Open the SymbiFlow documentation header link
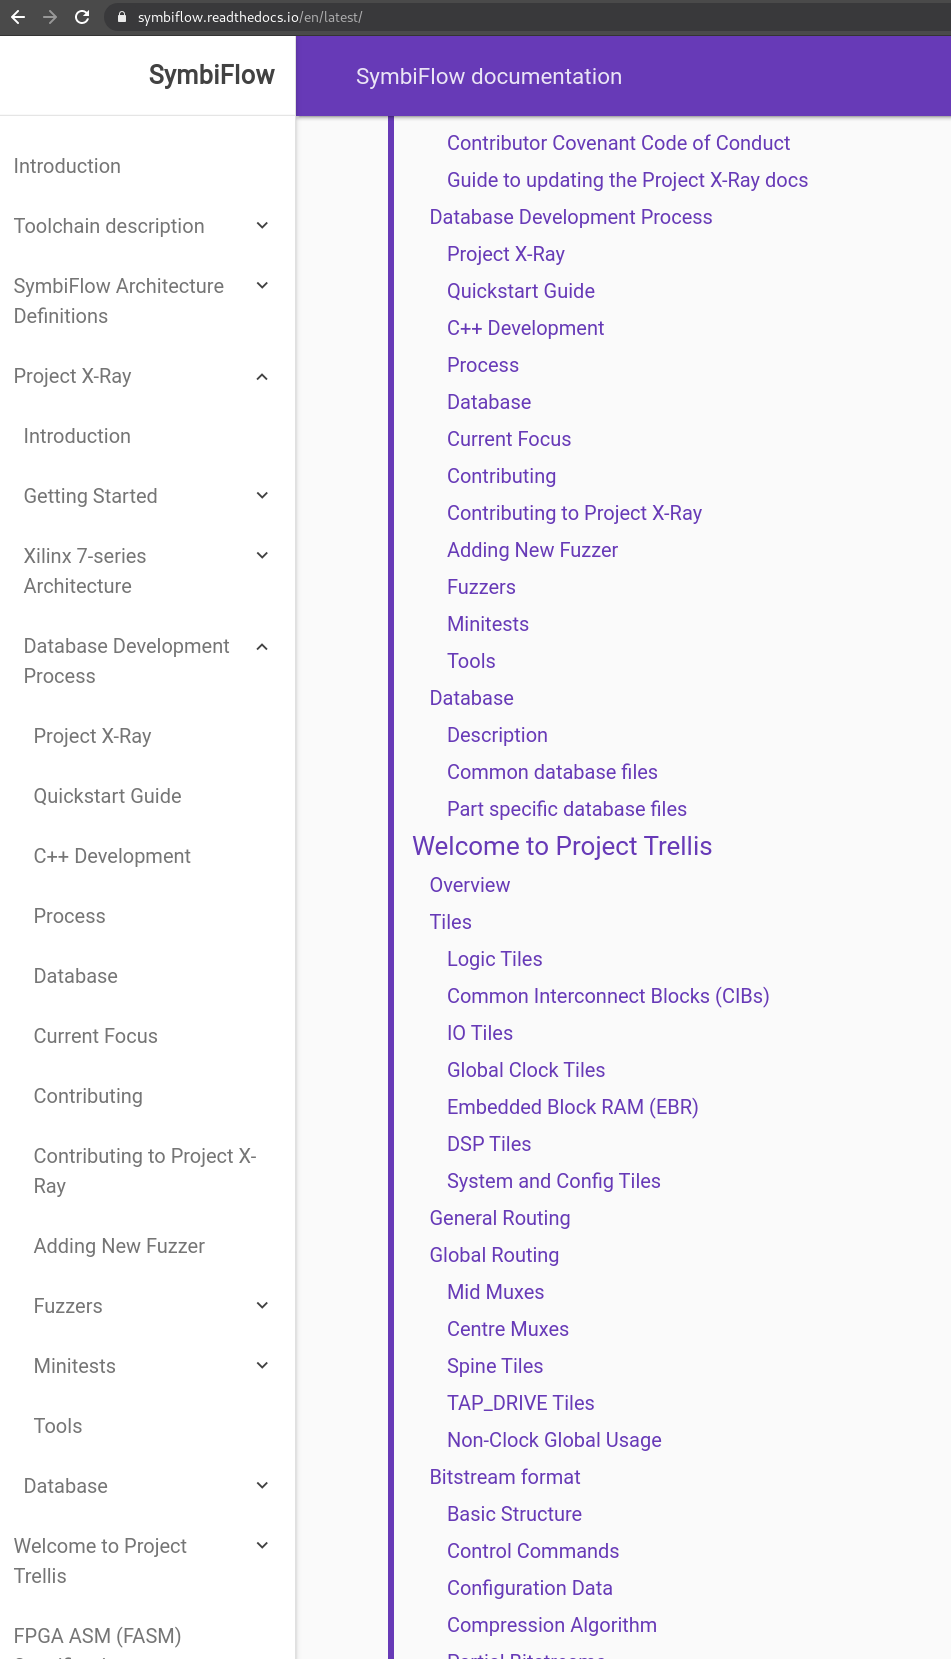 [x=489, y=76]
